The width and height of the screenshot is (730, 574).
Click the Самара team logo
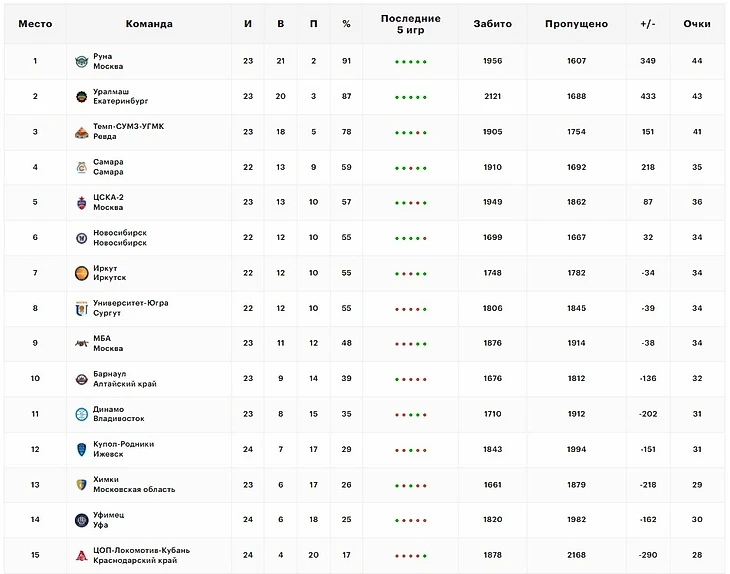tap(81, 167)
